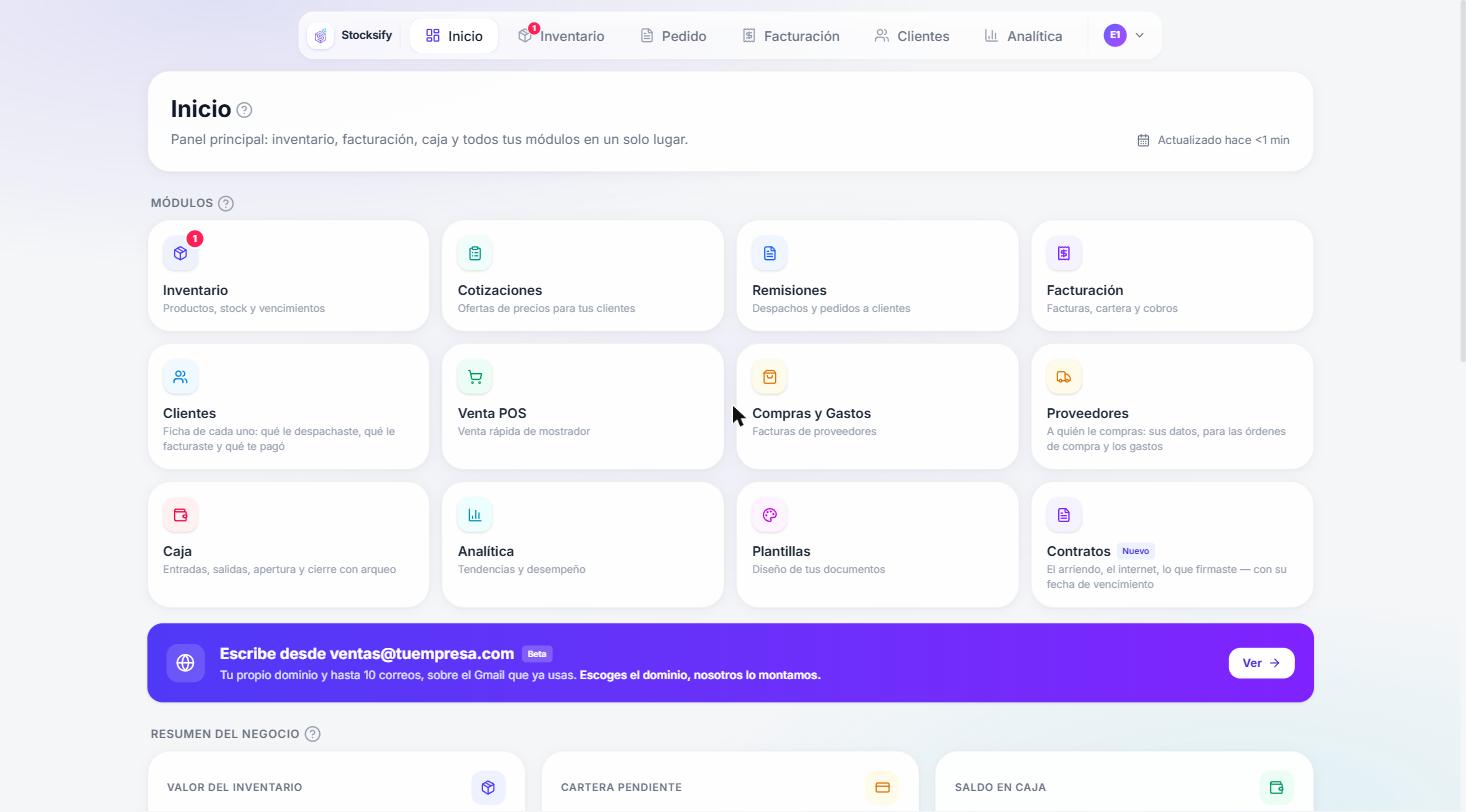Open the Cotizaciones module card title

pyautogui.click(x=500, y=290)
